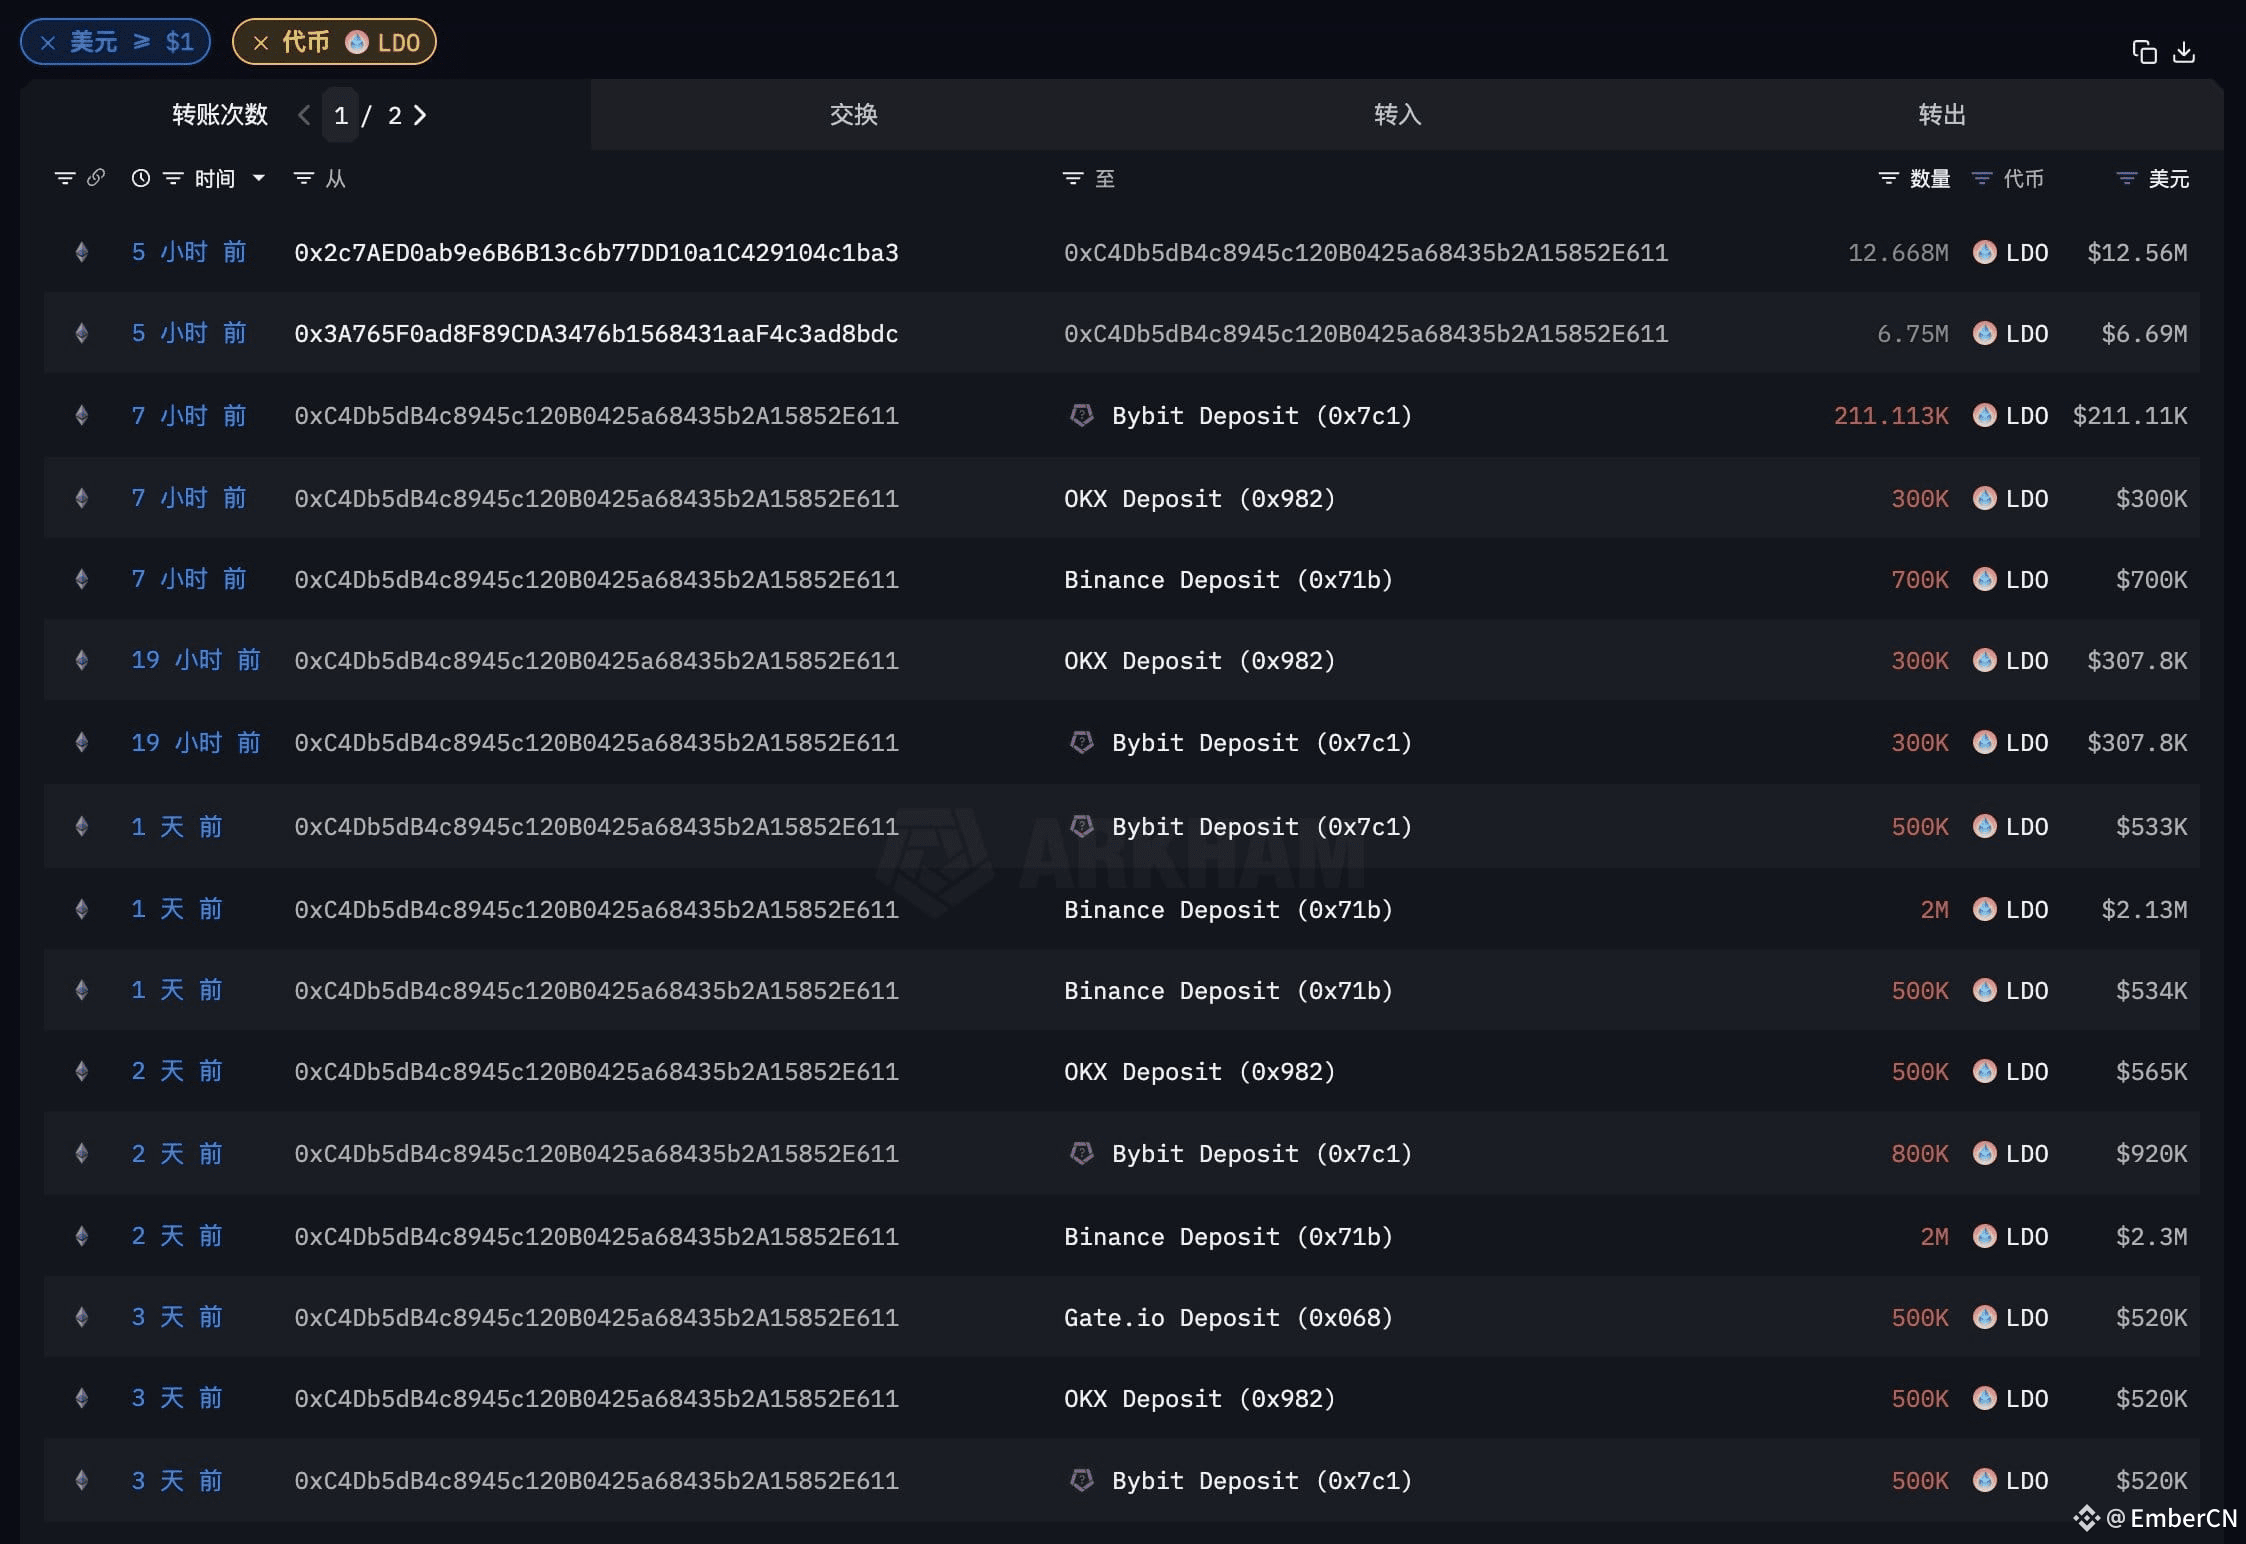This screenshot has width=2246, height=1544.
Task: Click the $6.69M USD value
Action: 2144,334
